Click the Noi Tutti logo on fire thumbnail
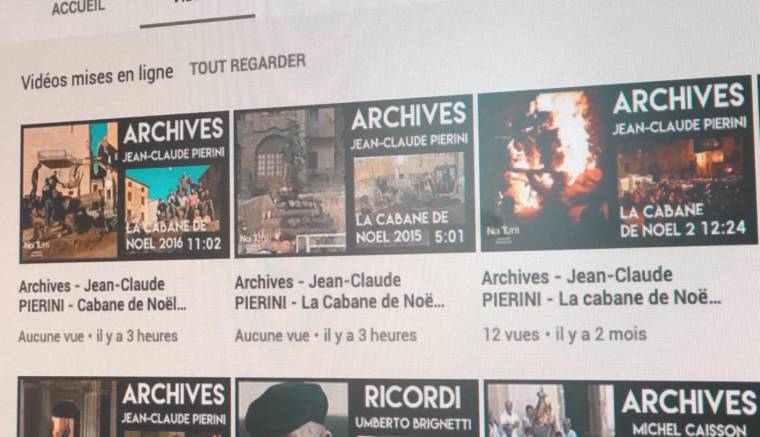Image resolution: width=760 pixels, height=437 pixels. (503, 232)
